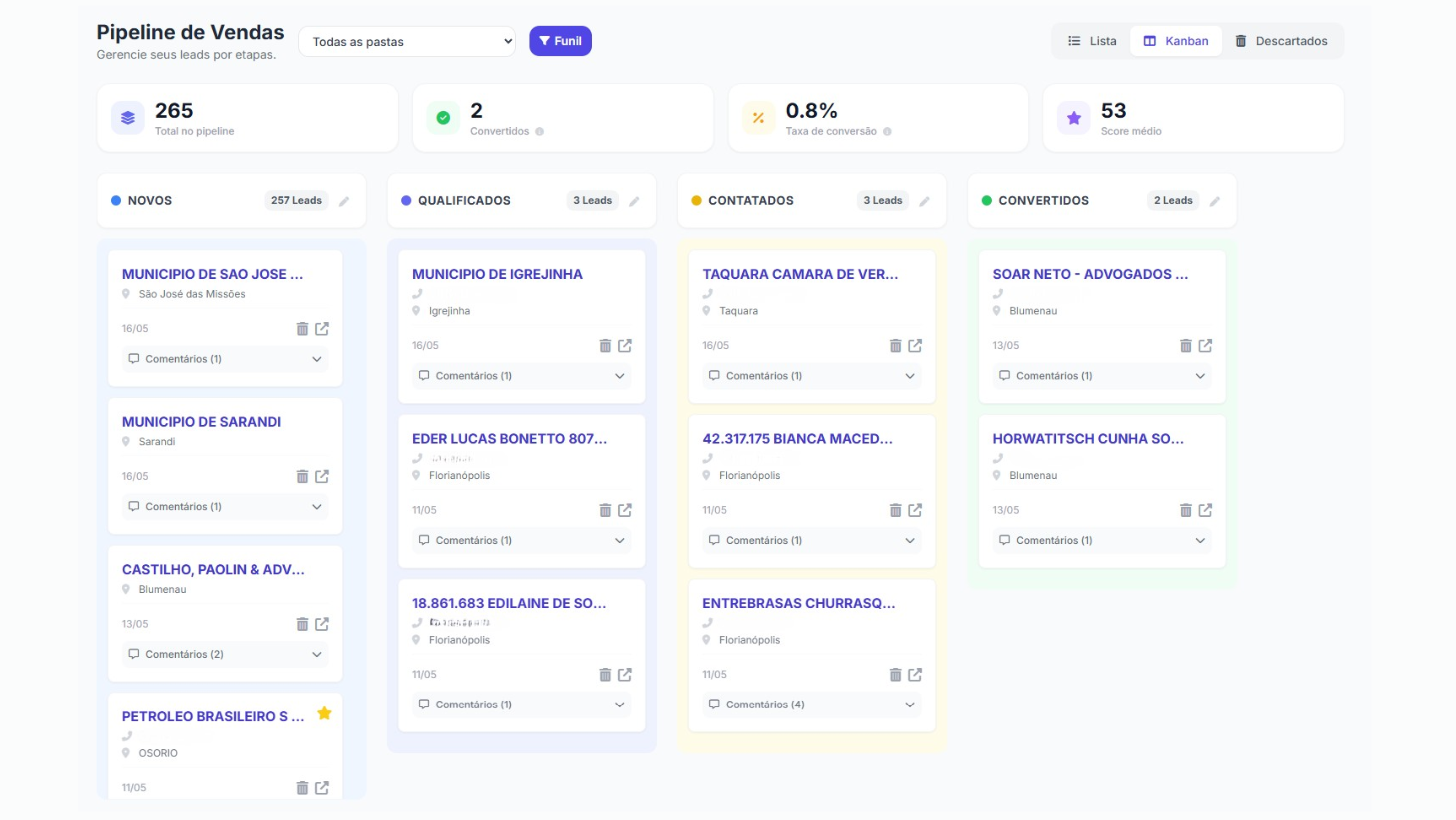Click the 3 Leads badge in CONTATADOS
This screenshot has width=1456, height=820.
tap(883, 201)
